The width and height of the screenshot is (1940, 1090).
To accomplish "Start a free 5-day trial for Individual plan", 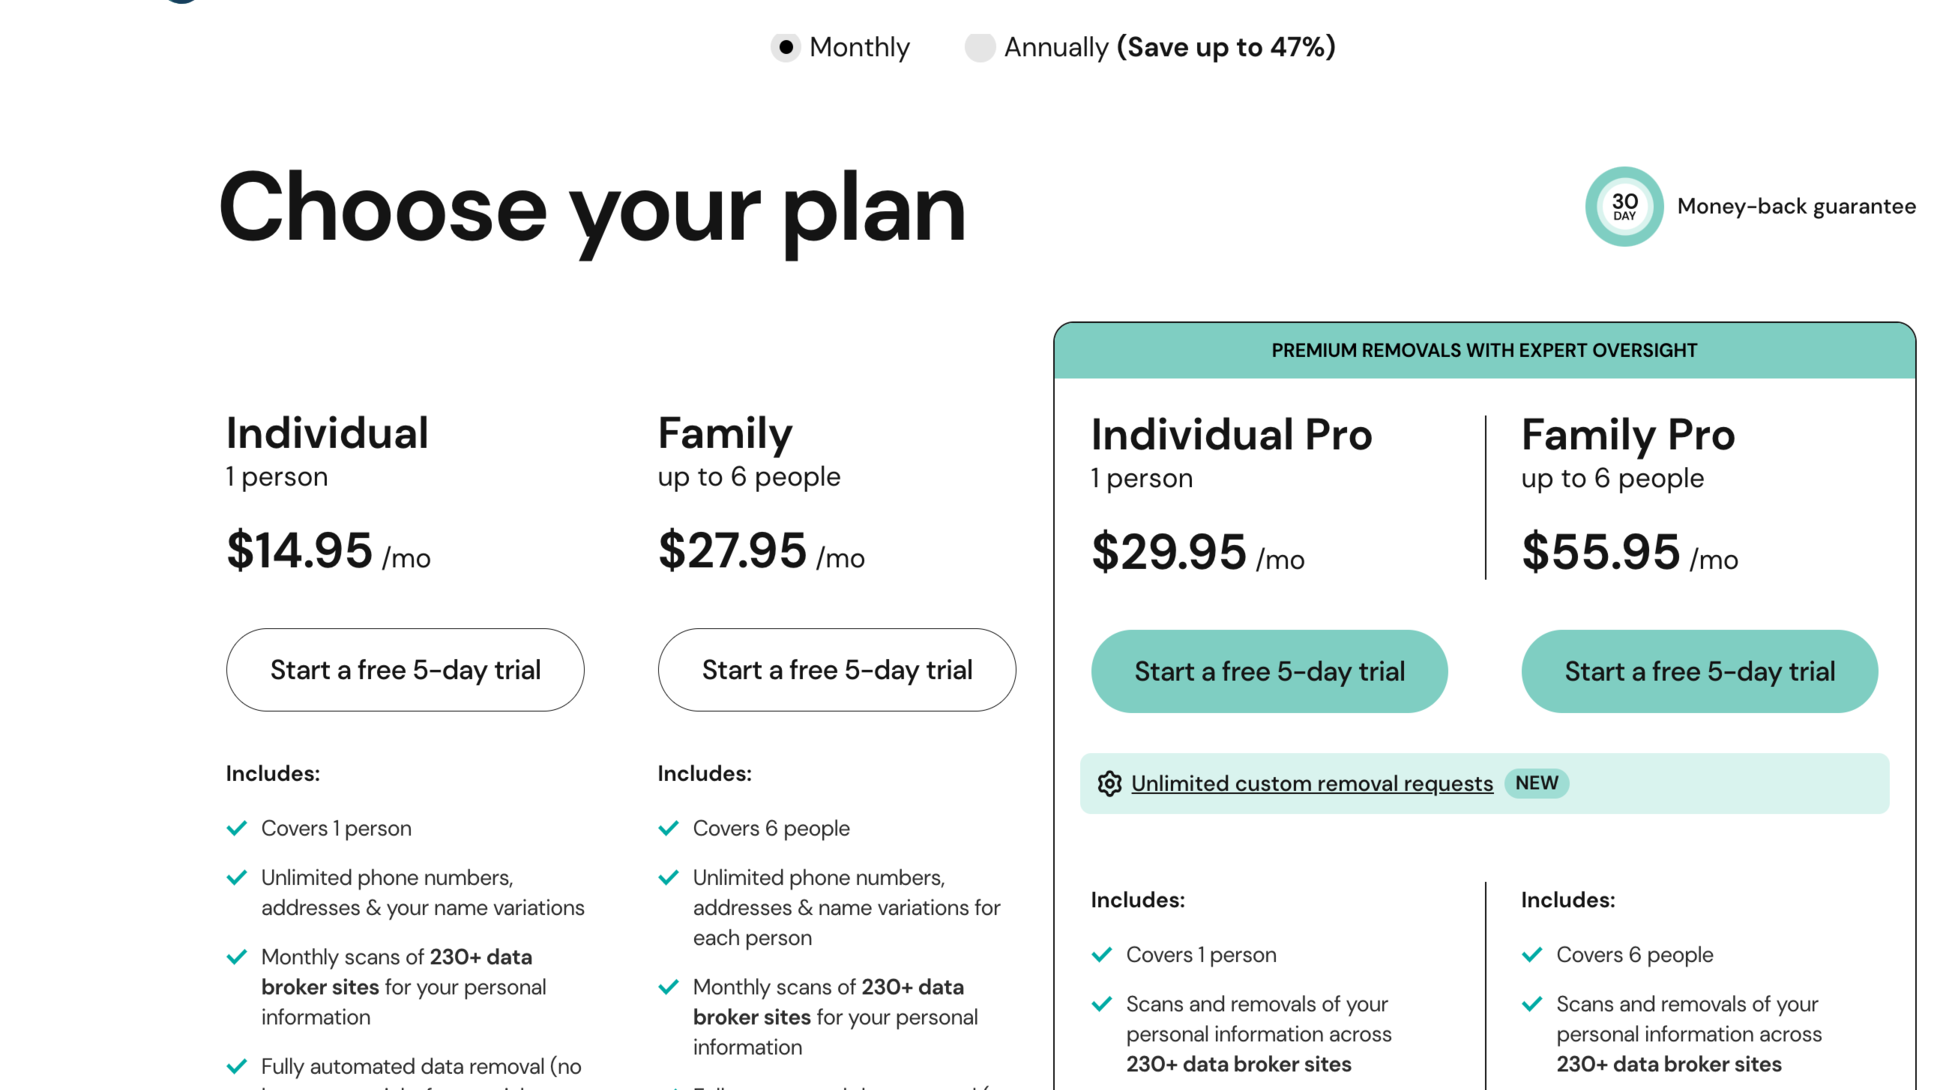I will [x=404, y=670].
